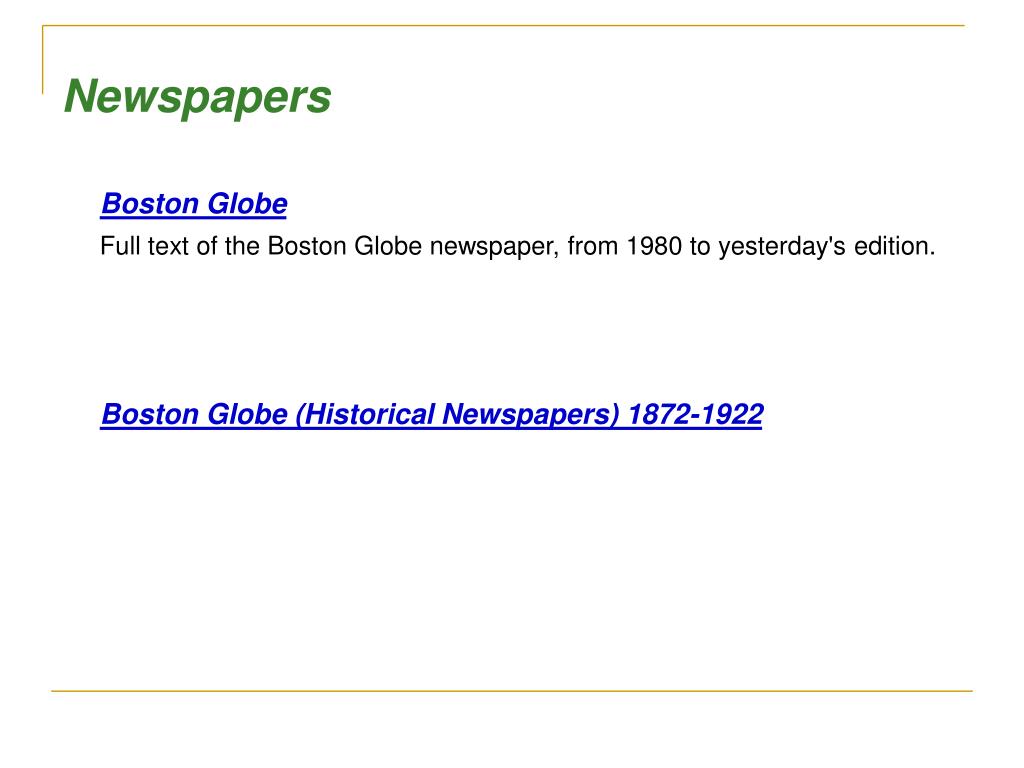This screenshot has height=768, width=1024.
Task: Open Boston Globe (Historical Newspapers) 1872-1922 link
Action: coord(432,414)
